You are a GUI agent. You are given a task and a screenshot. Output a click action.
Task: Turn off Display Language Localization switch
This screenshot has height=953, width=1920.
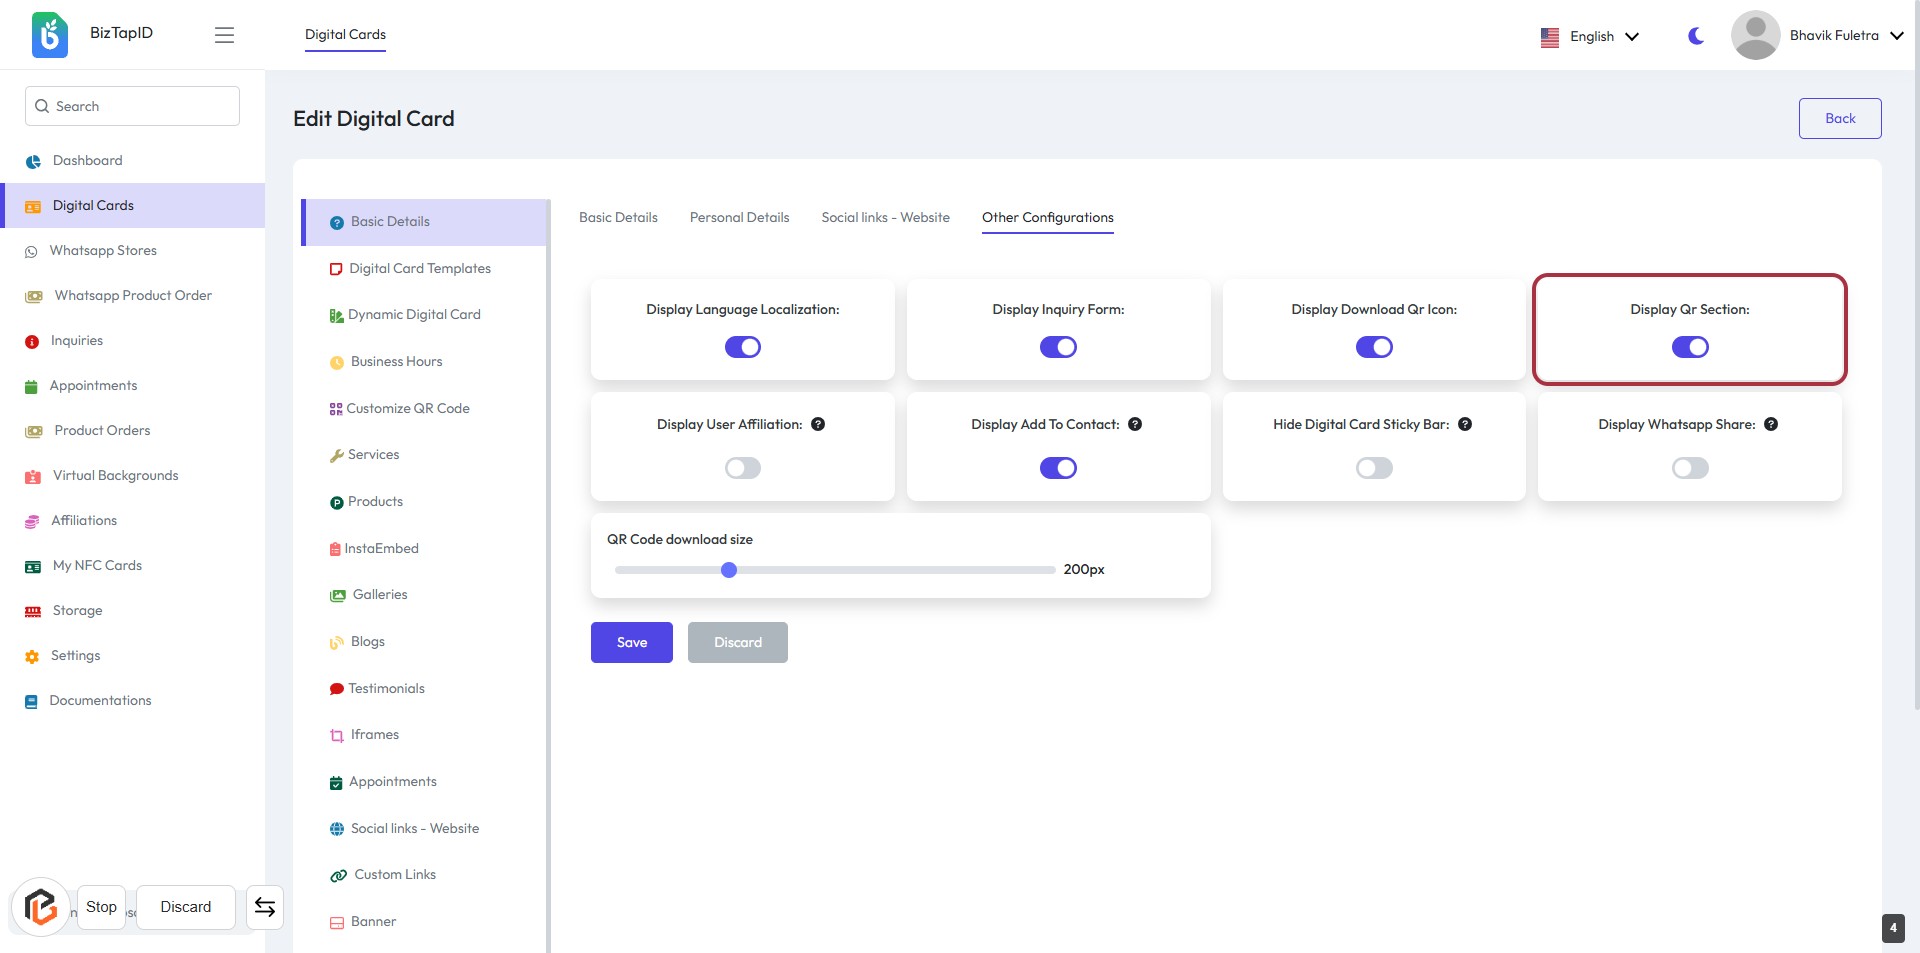[x=742, y=347]
